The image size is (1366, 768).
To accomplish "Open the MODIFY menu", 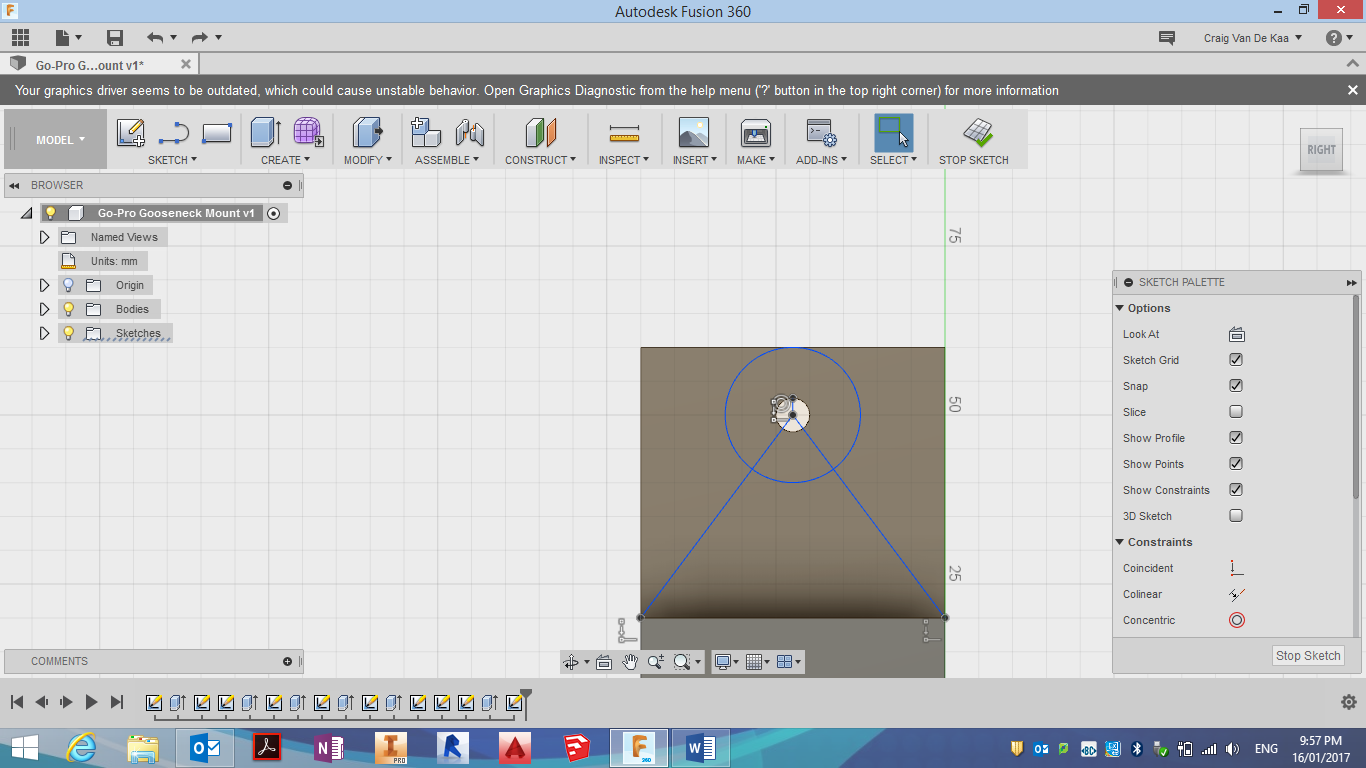I will (368, 160).
